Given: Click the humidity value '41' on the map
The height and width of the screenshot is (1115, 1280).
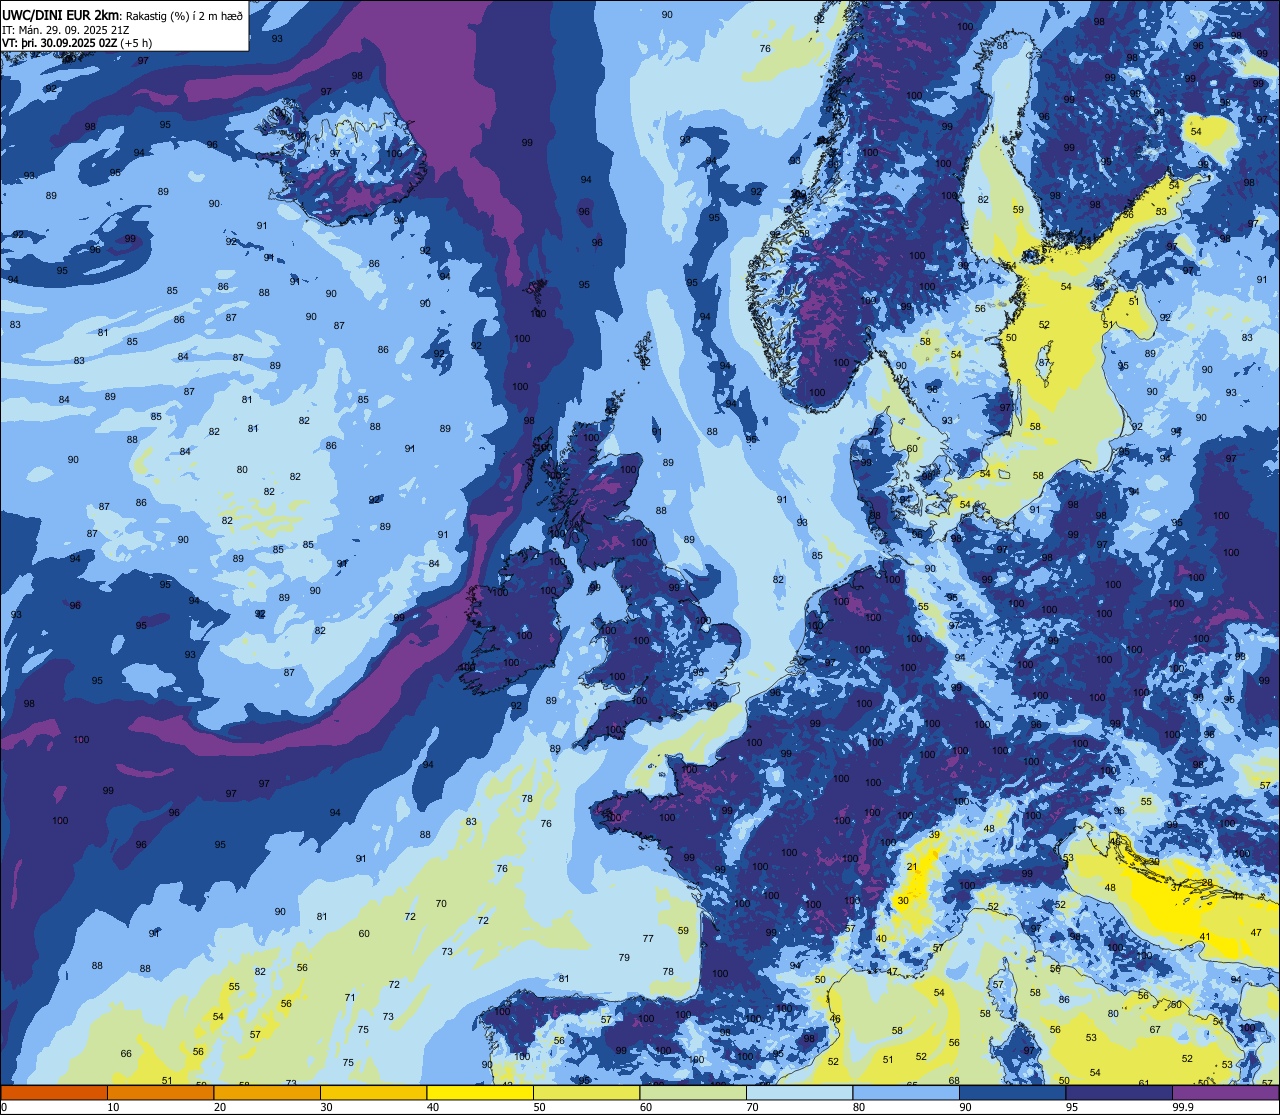Looking at the screenshot, I should pos(1205,937).
